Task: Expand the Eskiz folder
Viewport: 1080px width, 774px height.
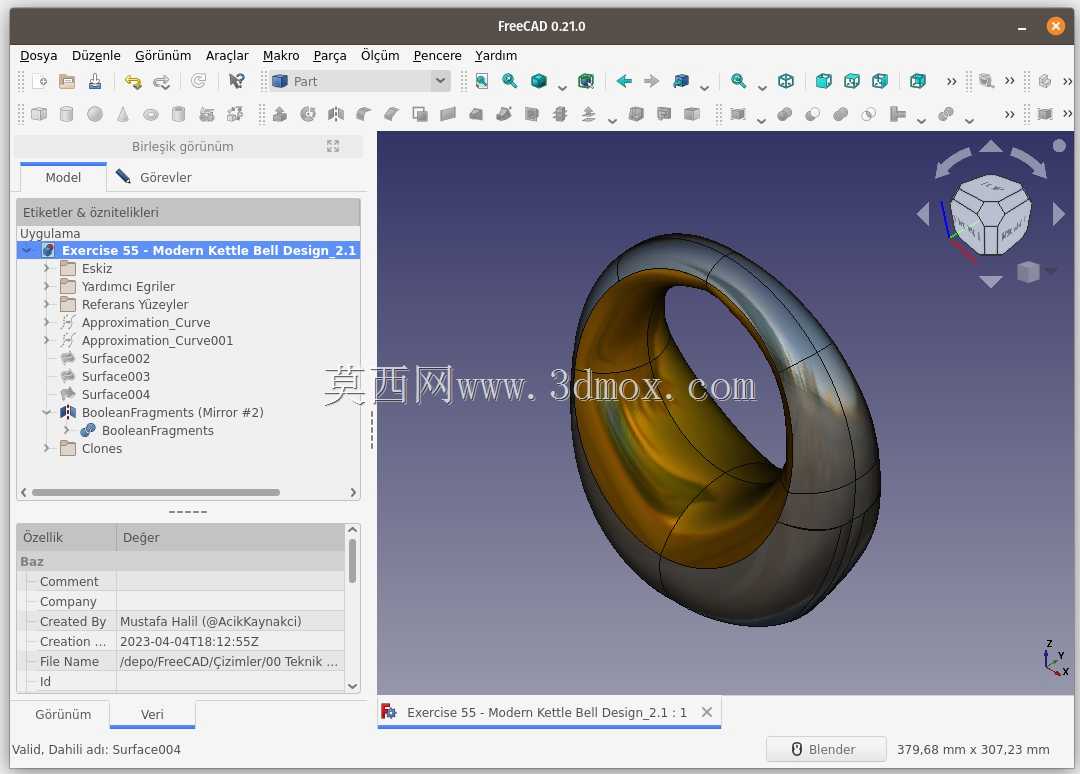Action: pos(47,268)
